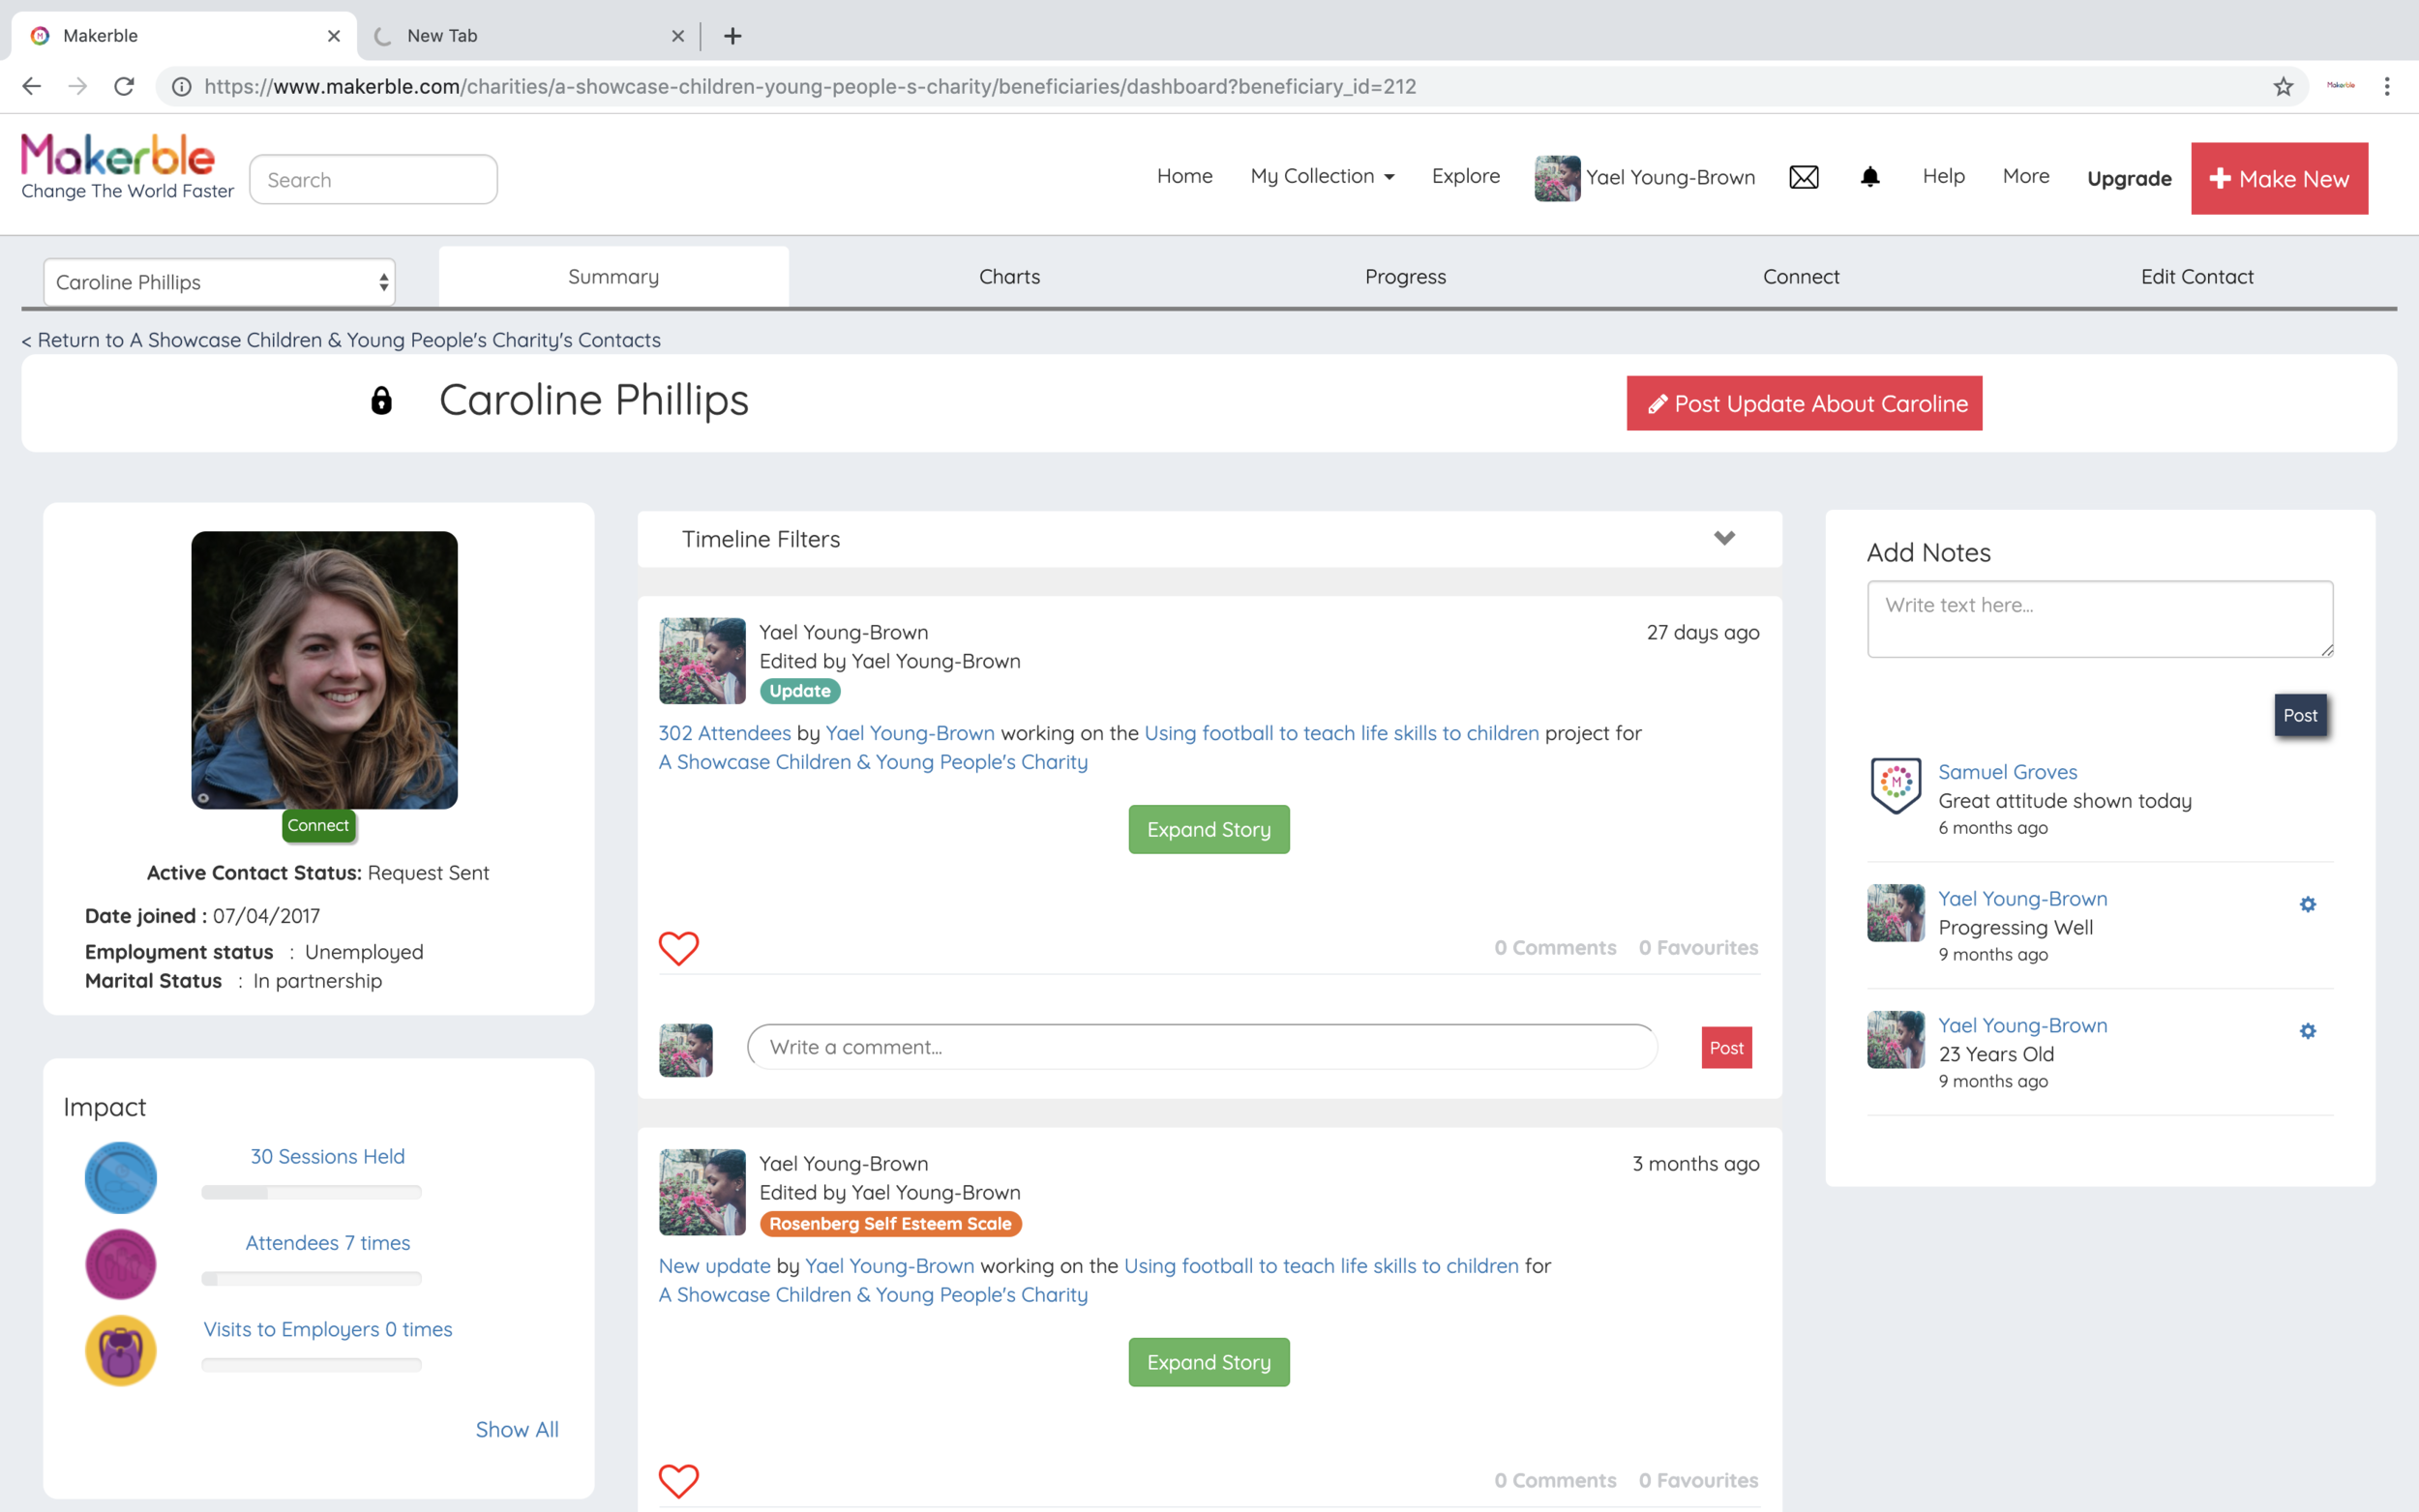Expand the Timeline Filters chevron
The width and height of the screenshot is (2419, 1512).
point(1724,538)
